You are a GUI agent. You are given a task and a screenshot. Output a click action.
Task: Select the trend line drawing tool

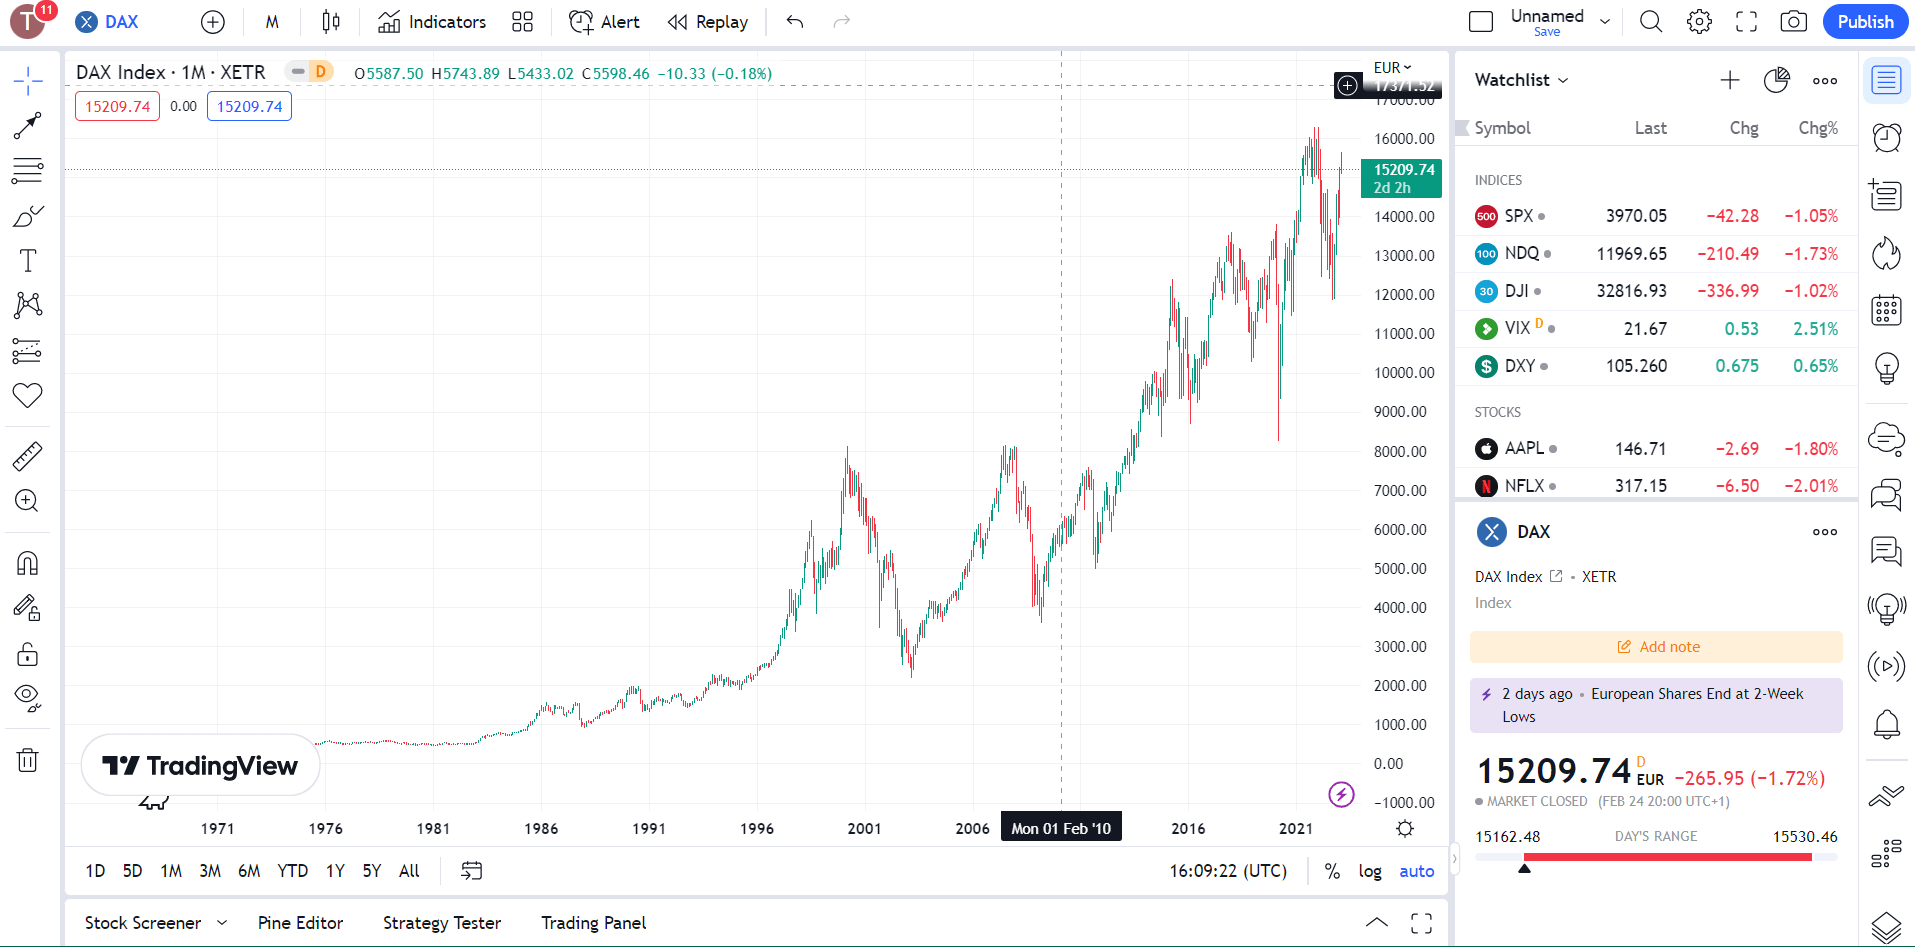(28, 125)
